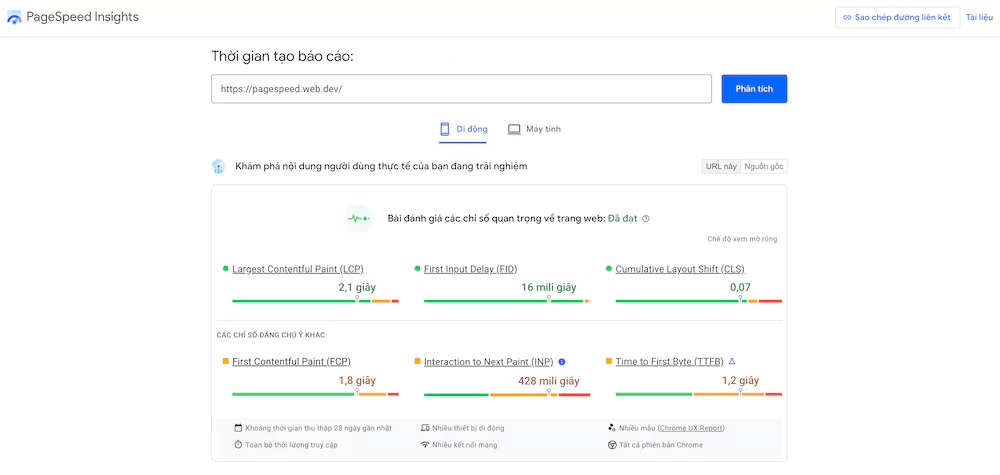
Task: Click the orange square next to First Contentful Paint
Action: tap(226, 362)
